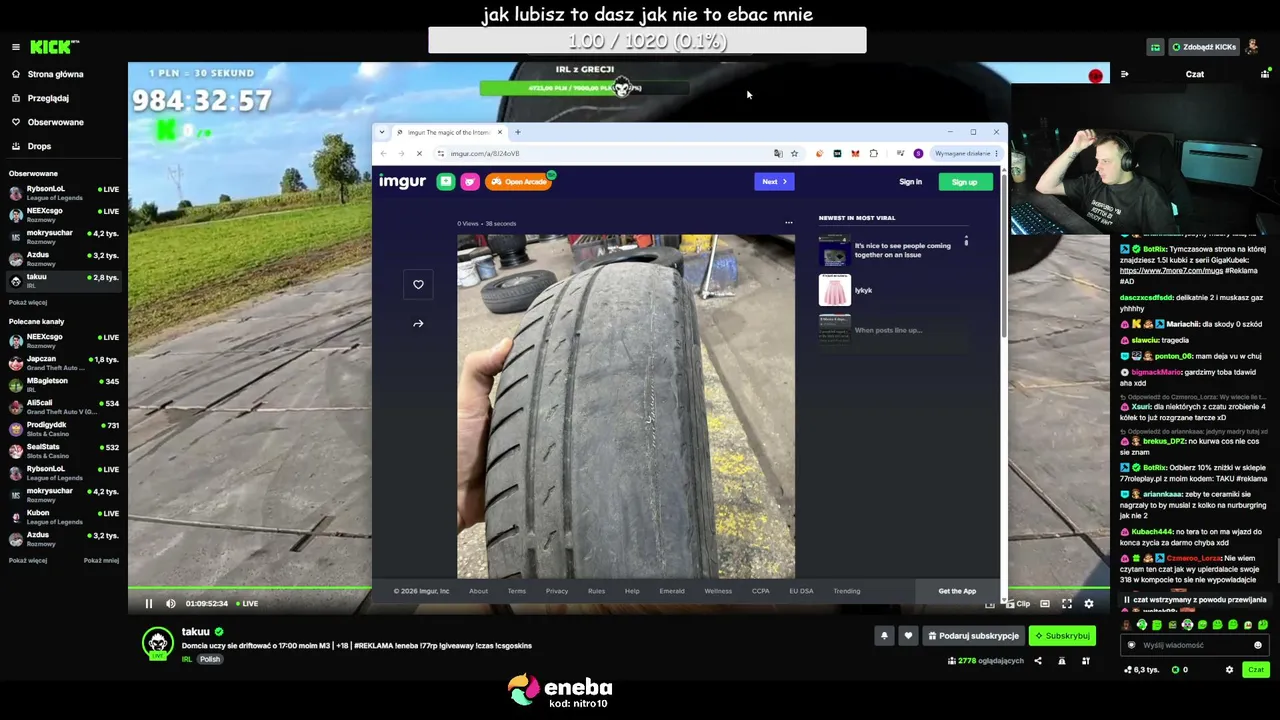Open MBagietson recommended channel
This screenshot has height=720, width=1280.
click(63, 384)
